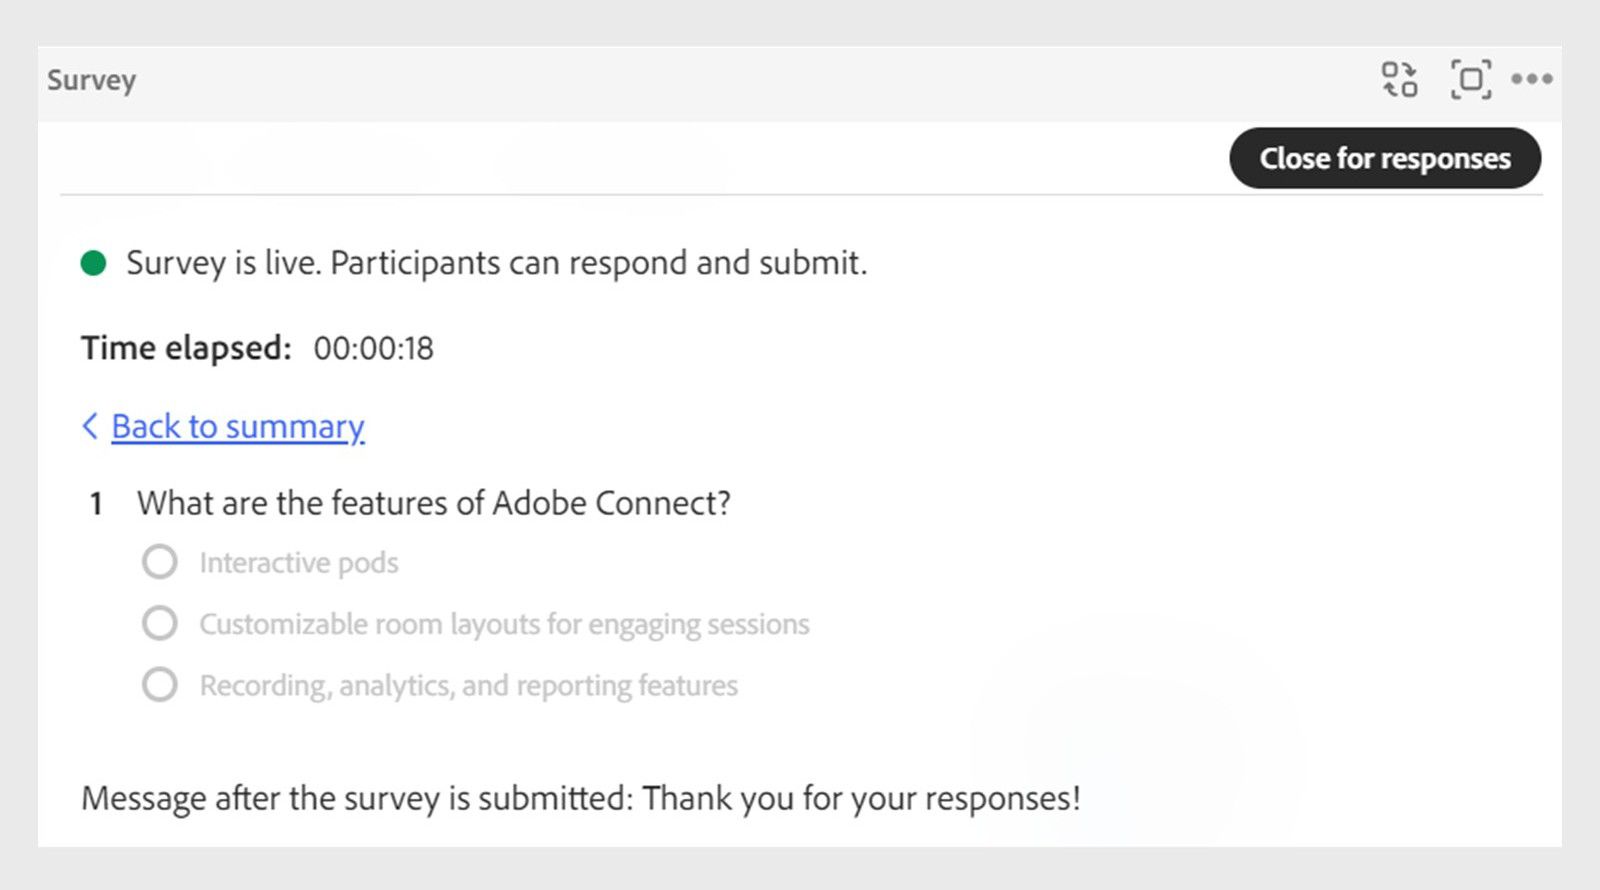Open pod switch icon next to fullscreen
The image size is (1600, 890).
(x=1400, y=80)
